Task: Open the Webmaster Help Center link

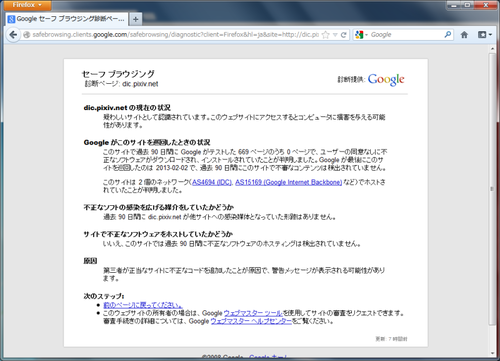Action: coord(251,321)
